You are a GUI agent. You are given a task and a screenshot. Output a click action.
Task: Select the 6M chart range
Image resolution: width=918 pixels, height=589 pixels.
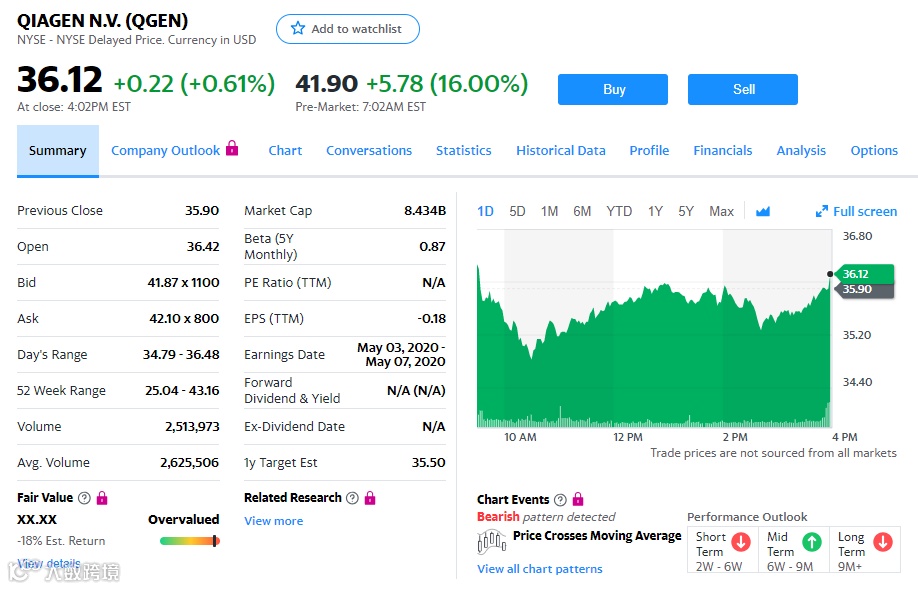(582, 211)
